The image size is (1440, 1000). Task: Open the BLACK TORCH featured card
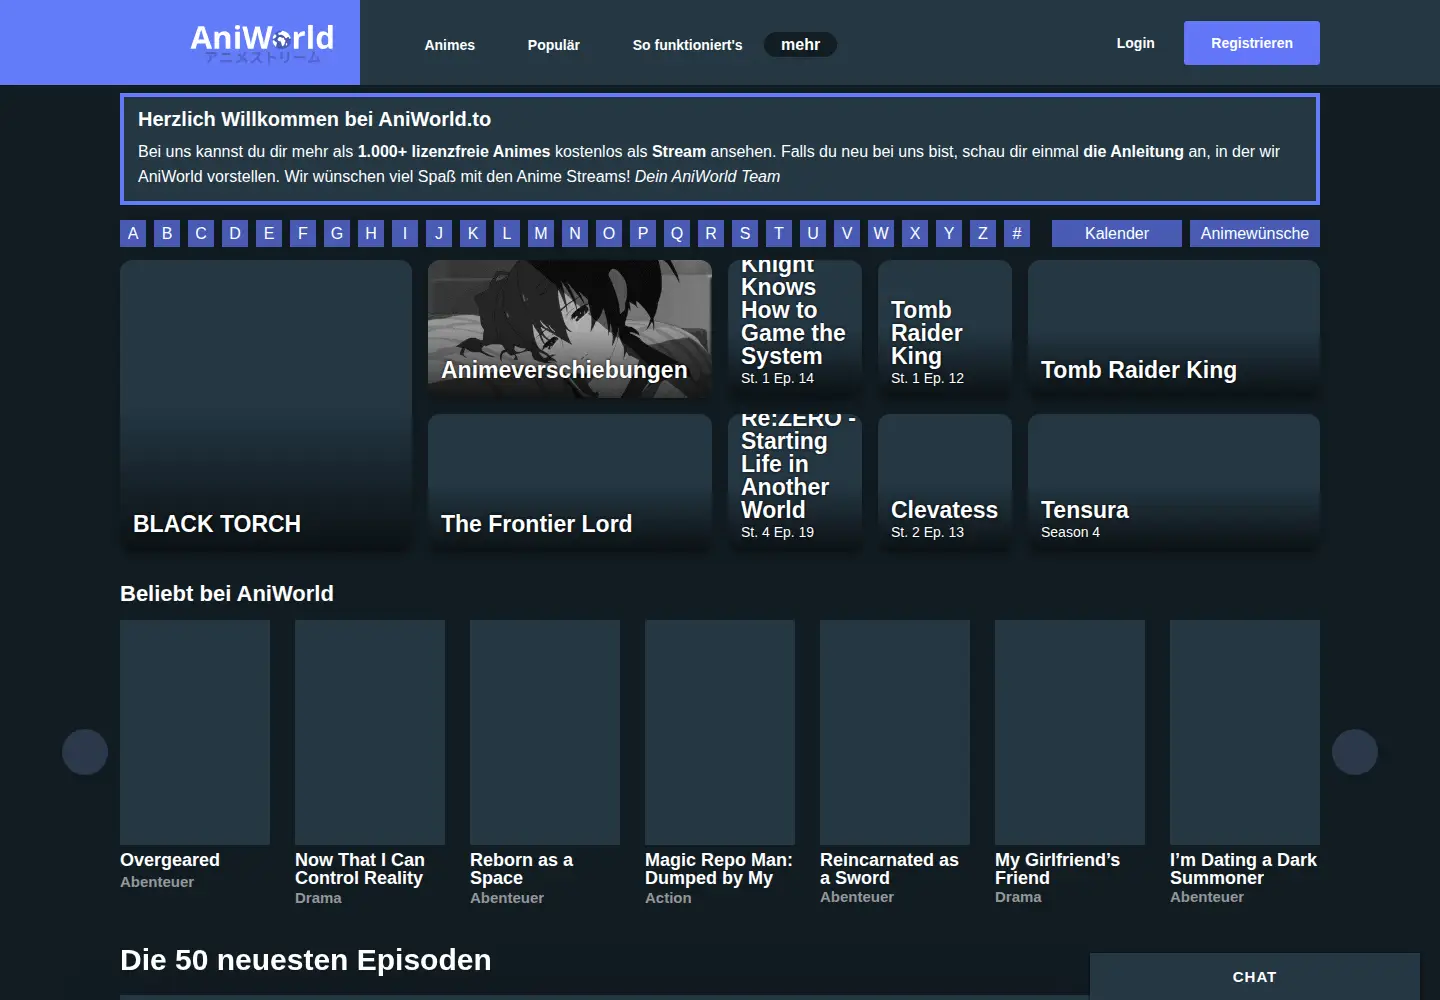click(266, 406)
